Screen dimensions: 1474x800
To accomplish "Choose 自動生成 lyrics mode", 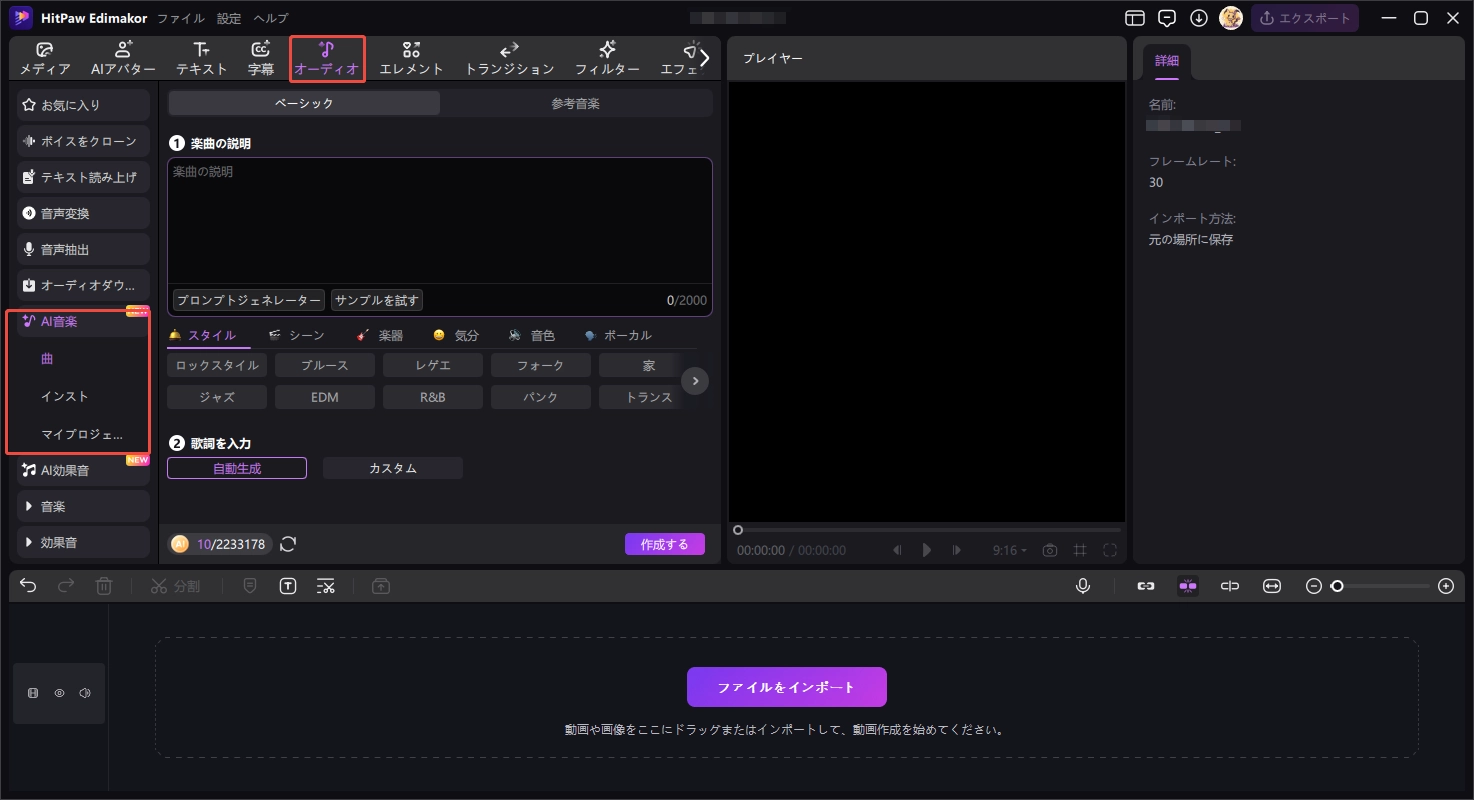I will pyautogui.click(x=237, y=468).
